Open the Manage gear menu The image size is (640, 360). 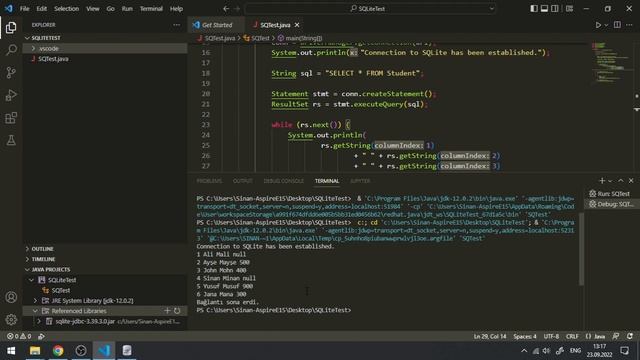coord(11,320)
